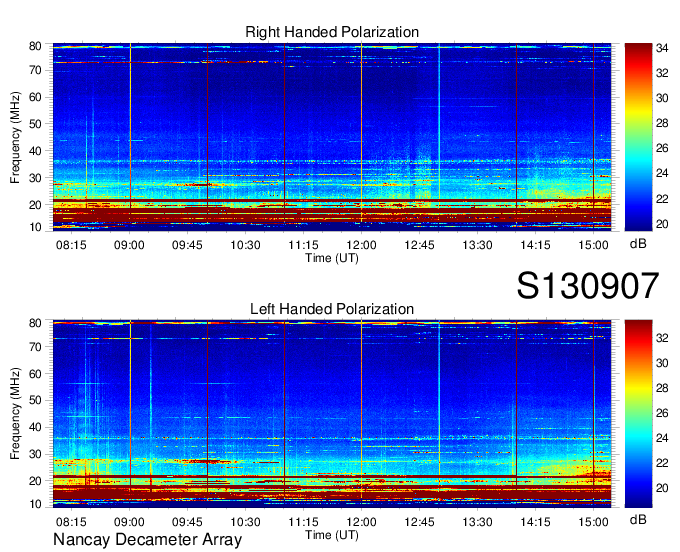680x552 pixels.
Task: Click the 50 MHz tick on bottom frequency axis
Action: coord(35,400)
